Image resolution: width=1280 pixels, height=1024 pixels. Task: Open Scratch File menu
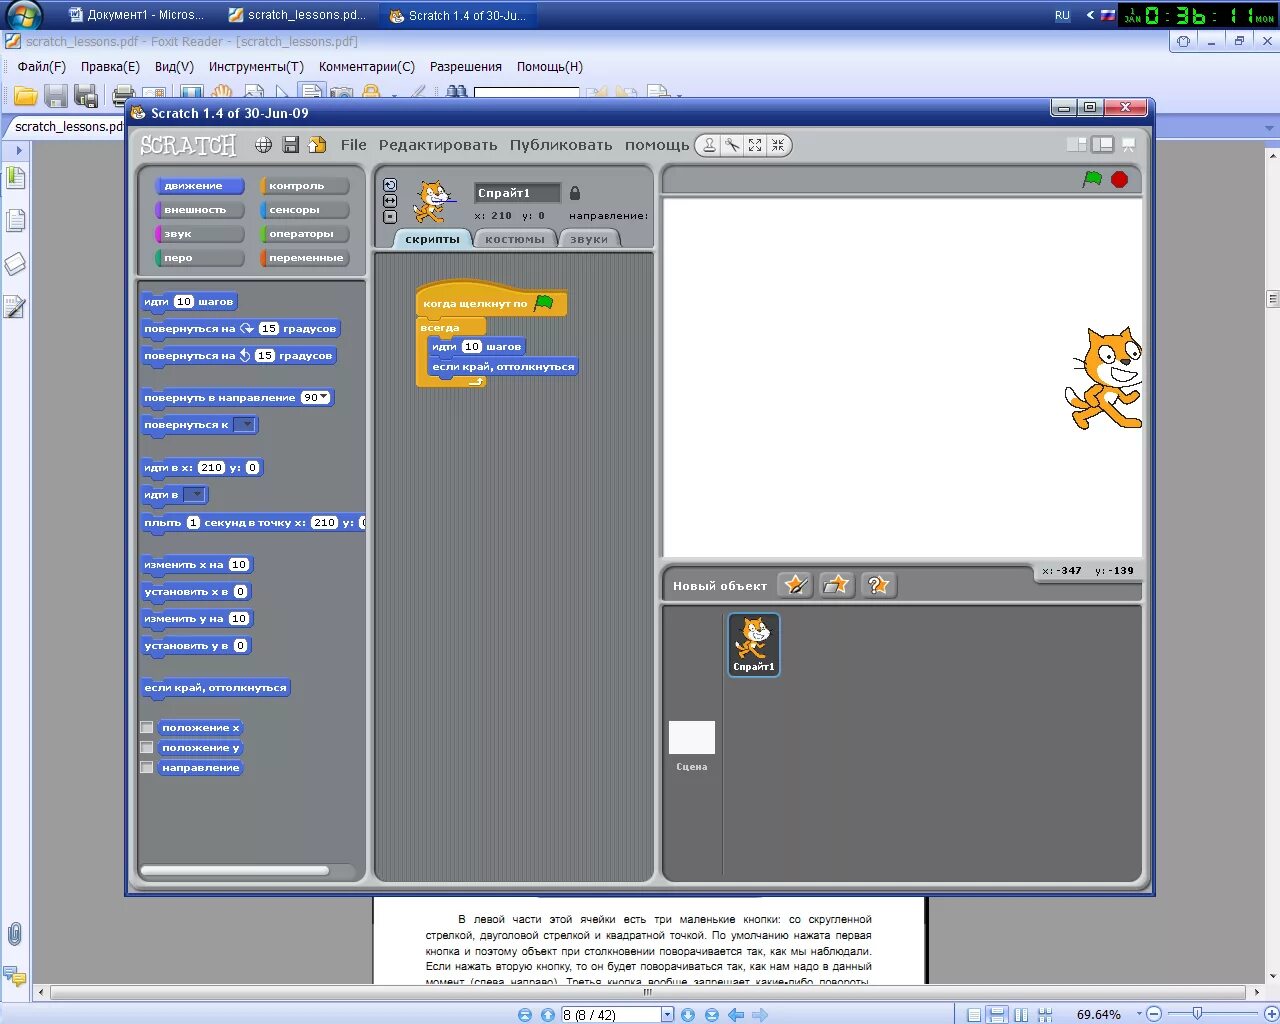[x=353, y=145]
